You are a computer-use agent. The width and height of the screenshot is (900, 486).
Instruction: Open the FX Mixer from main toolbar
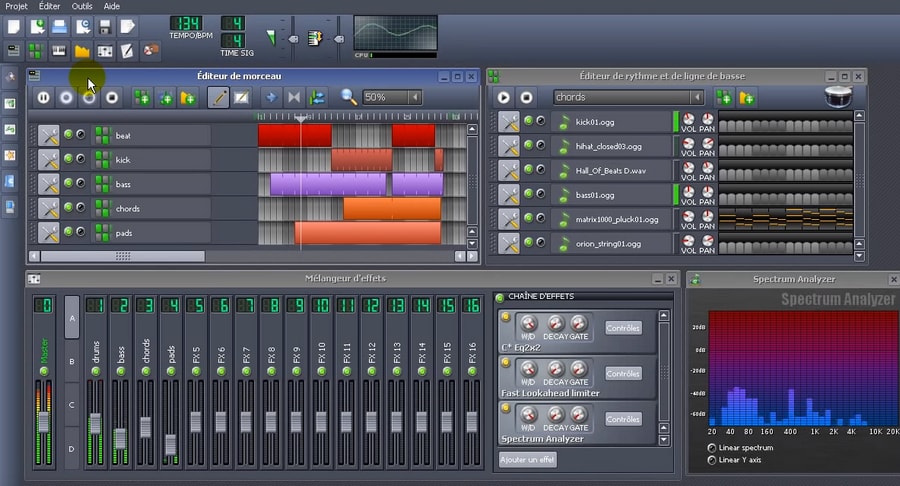click(x=105, y=51)
